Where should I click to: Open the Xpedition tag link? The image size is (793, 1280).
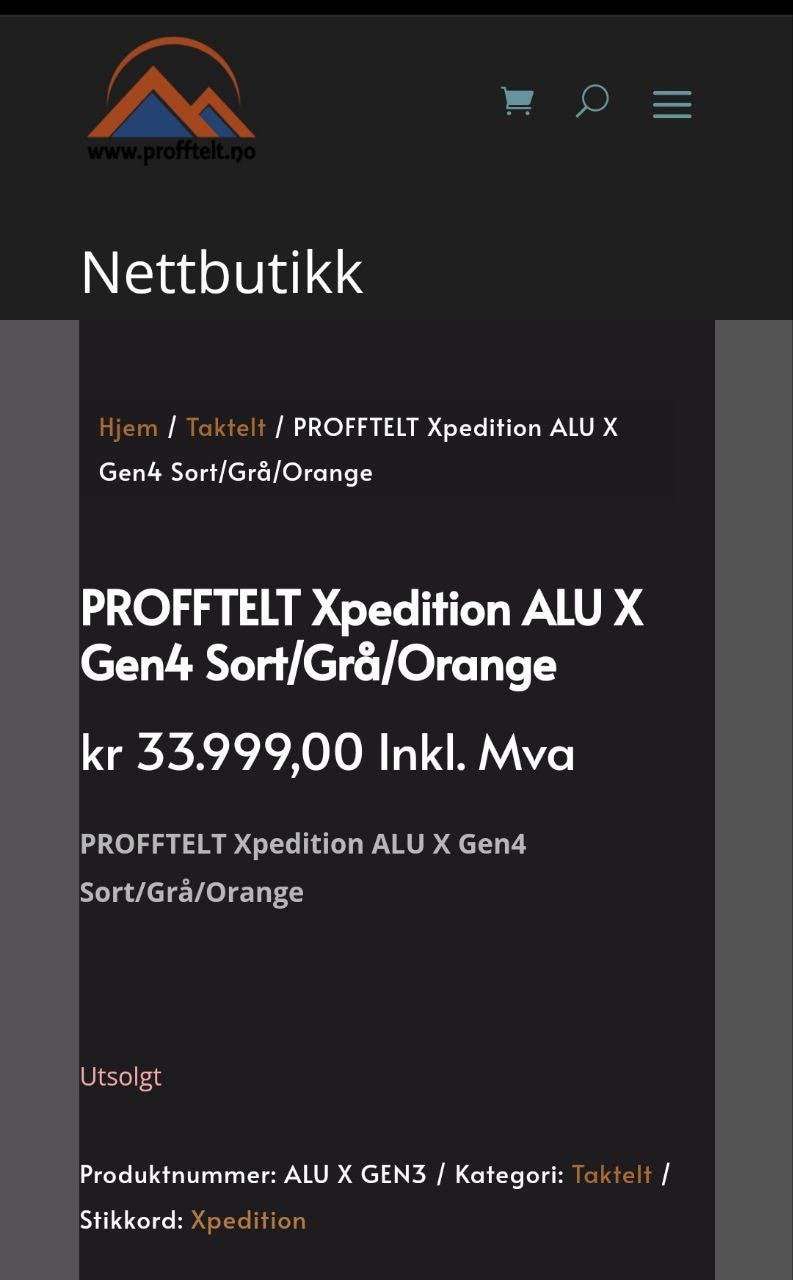248,1220
